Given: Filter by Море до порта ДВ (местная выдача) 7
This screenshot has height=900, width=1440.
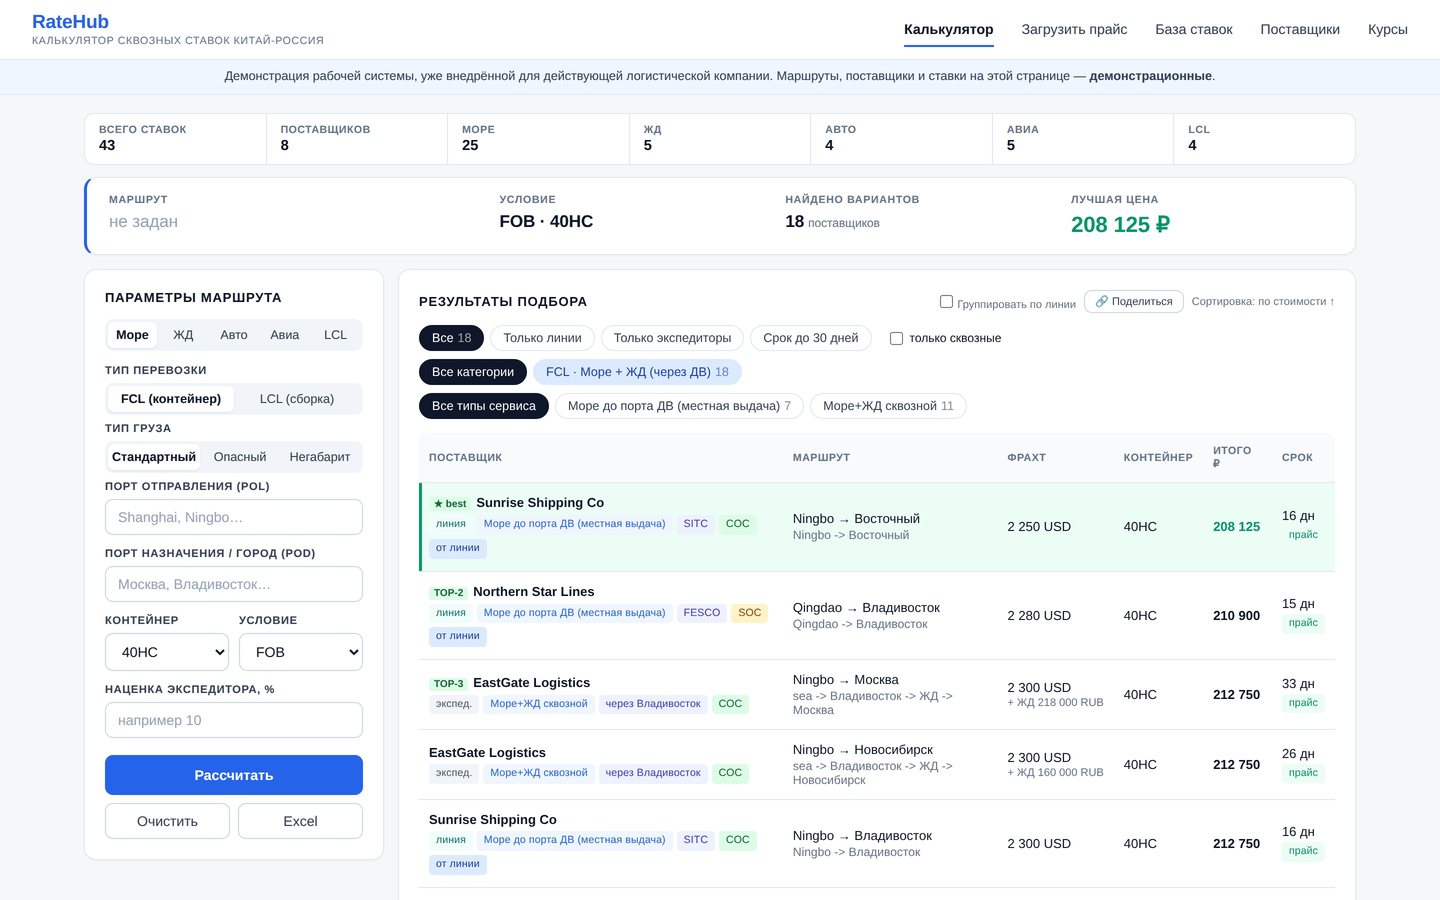Looking at the screenshot, I should 679,406.
